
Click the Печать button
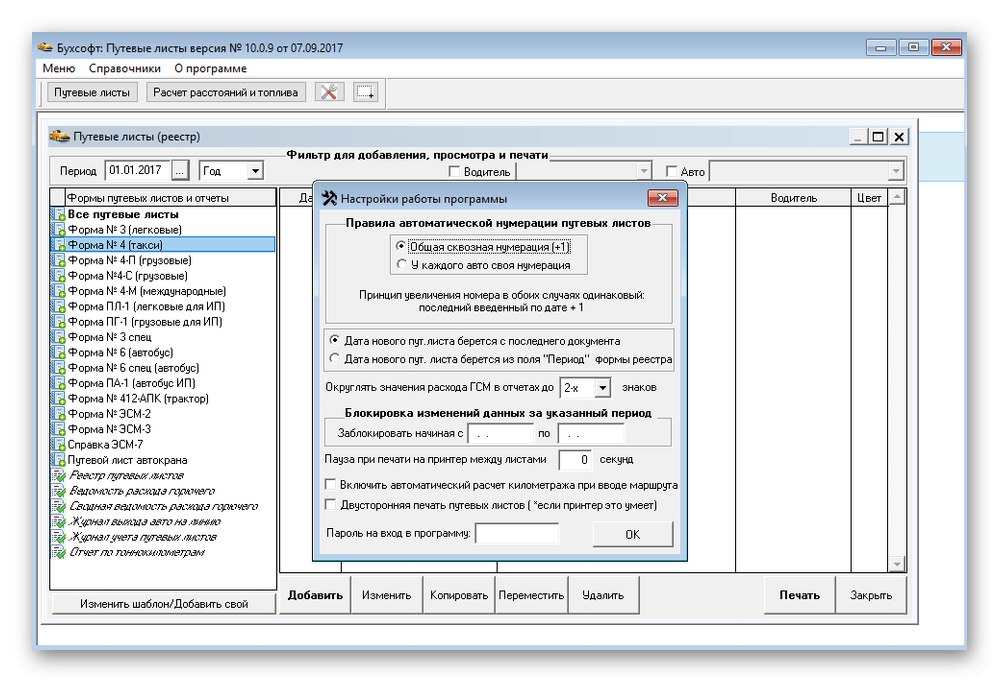[800, 595]
